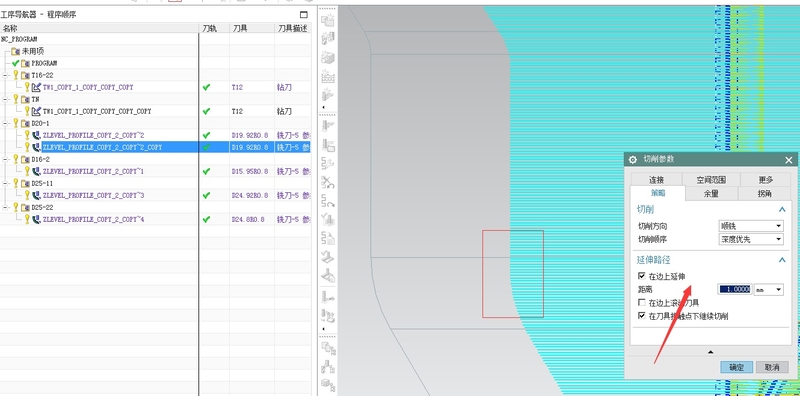The height and width of the screenshot is (396, 800).
Task: Enable the 在边上滚动刀具 checkbox
Action: tap(642, 303)
